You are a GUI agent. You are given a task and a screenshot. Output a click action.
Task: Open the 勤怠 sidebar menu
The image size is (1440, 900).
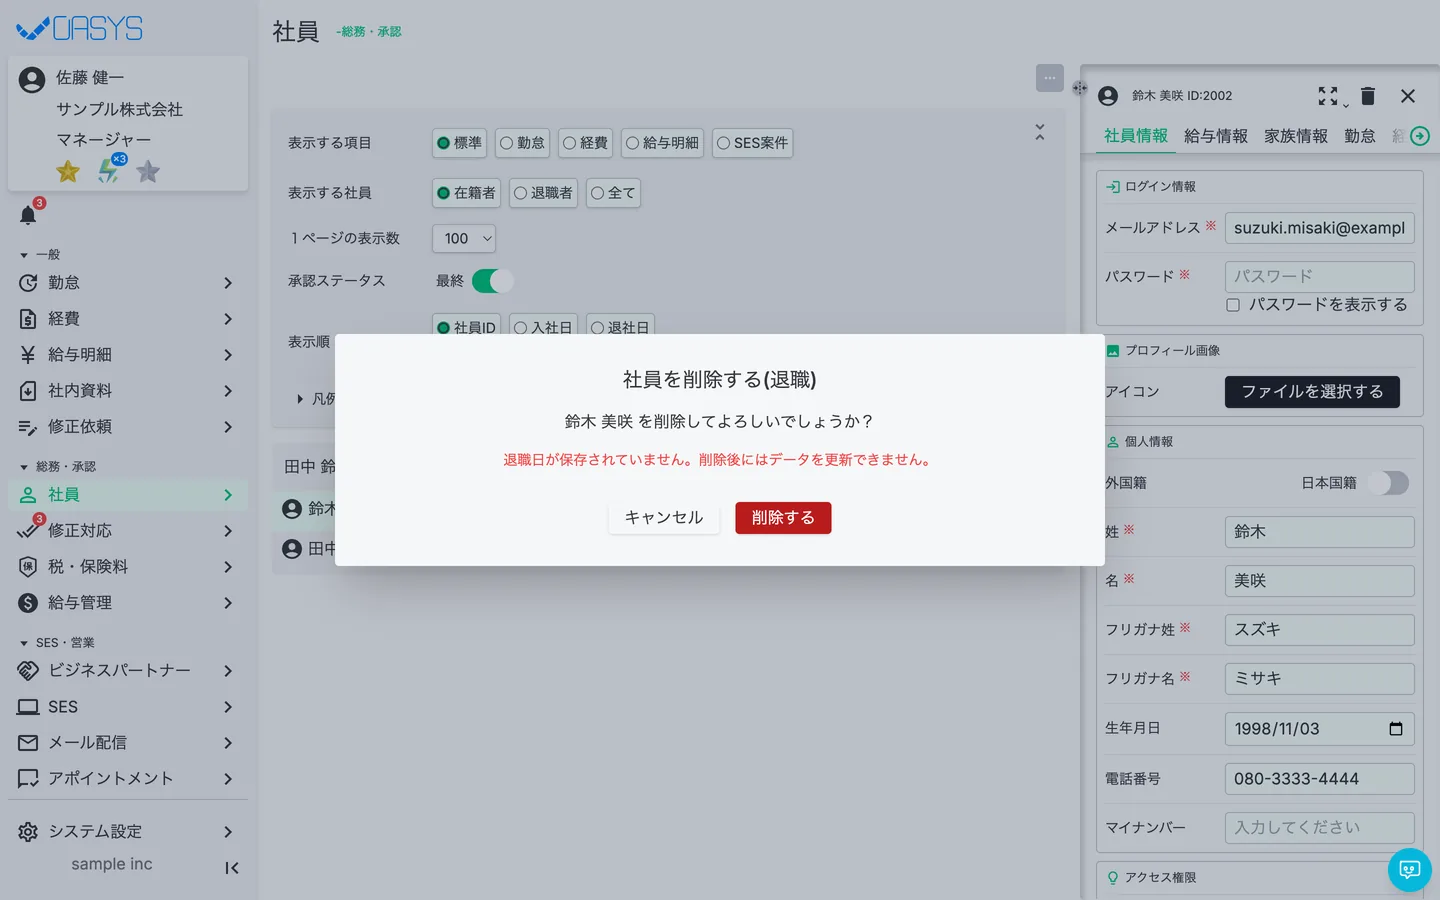127,283
